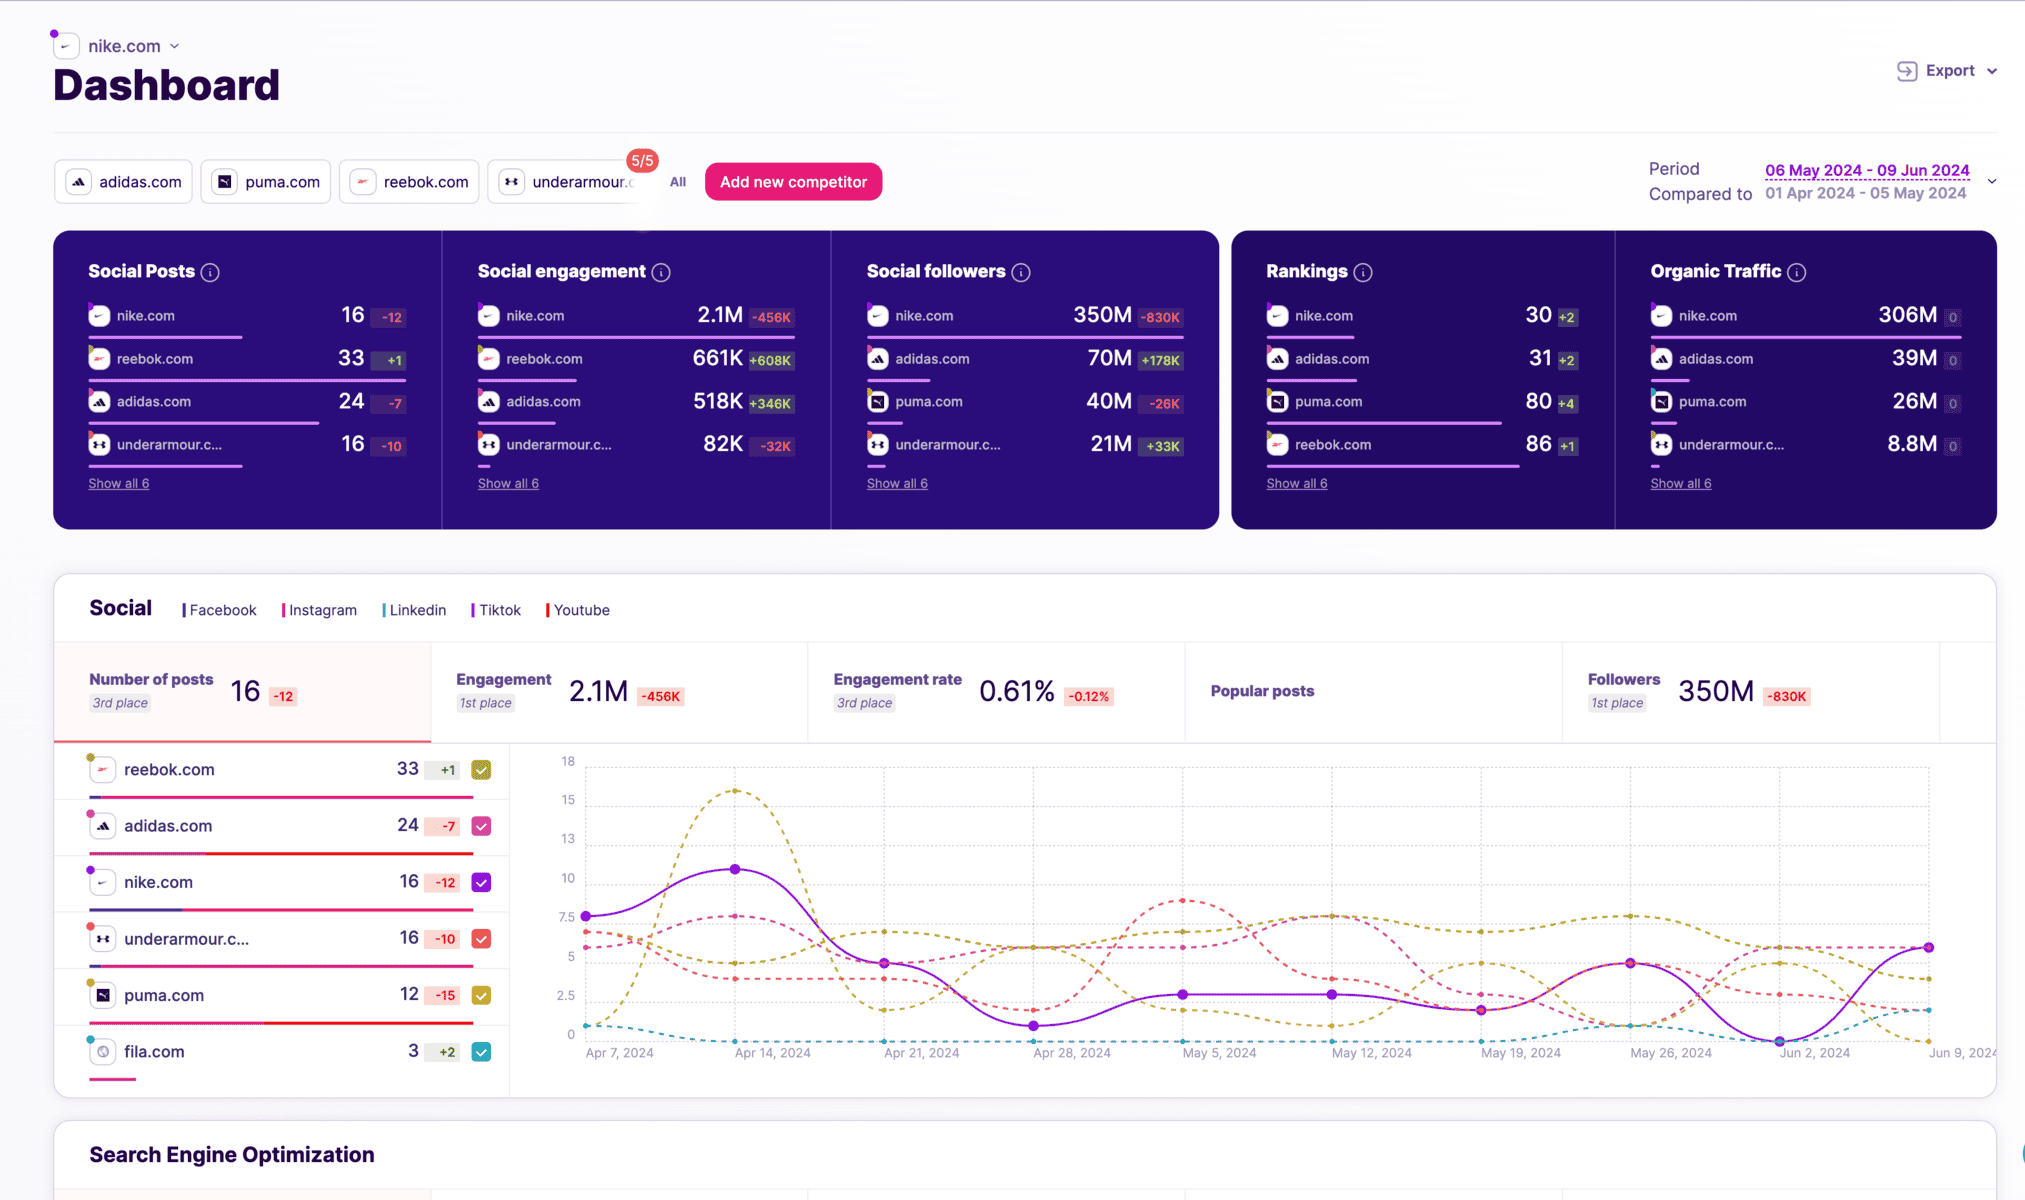Click the nike logo next to the domain name
The image size is (2025, 1200).
coord(66,46)
